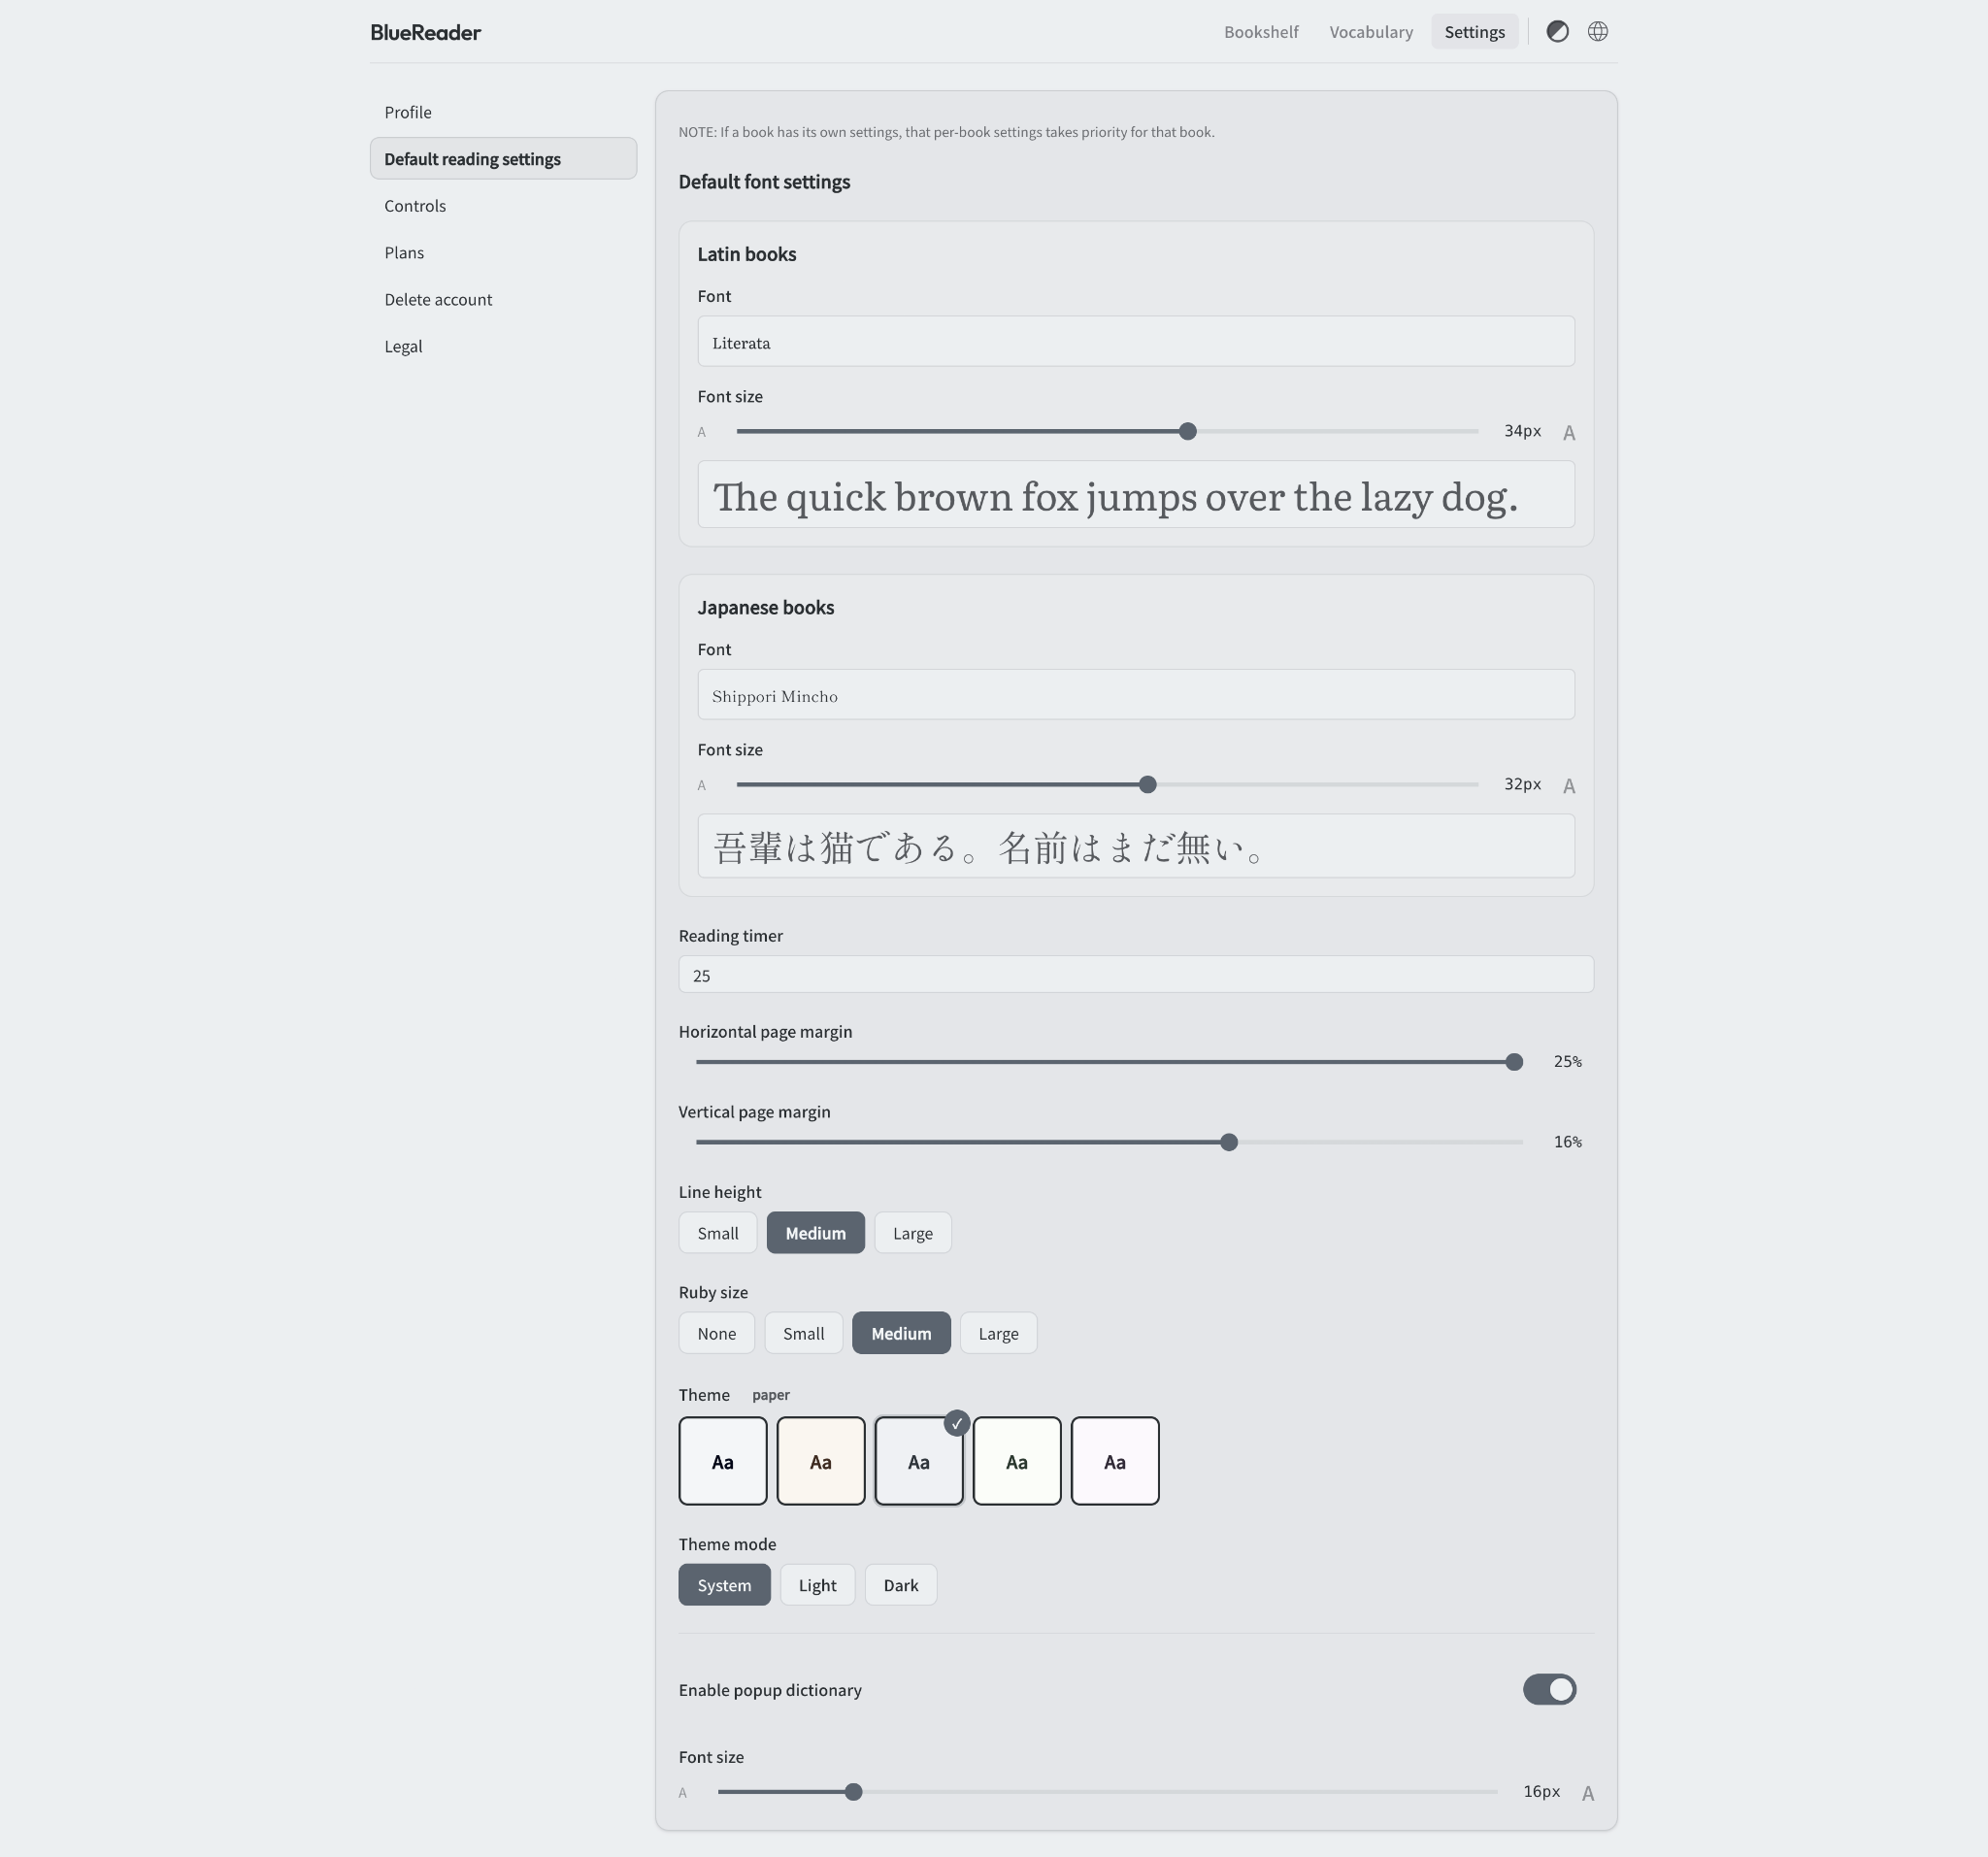Open the Controls section

coord(503,206)
